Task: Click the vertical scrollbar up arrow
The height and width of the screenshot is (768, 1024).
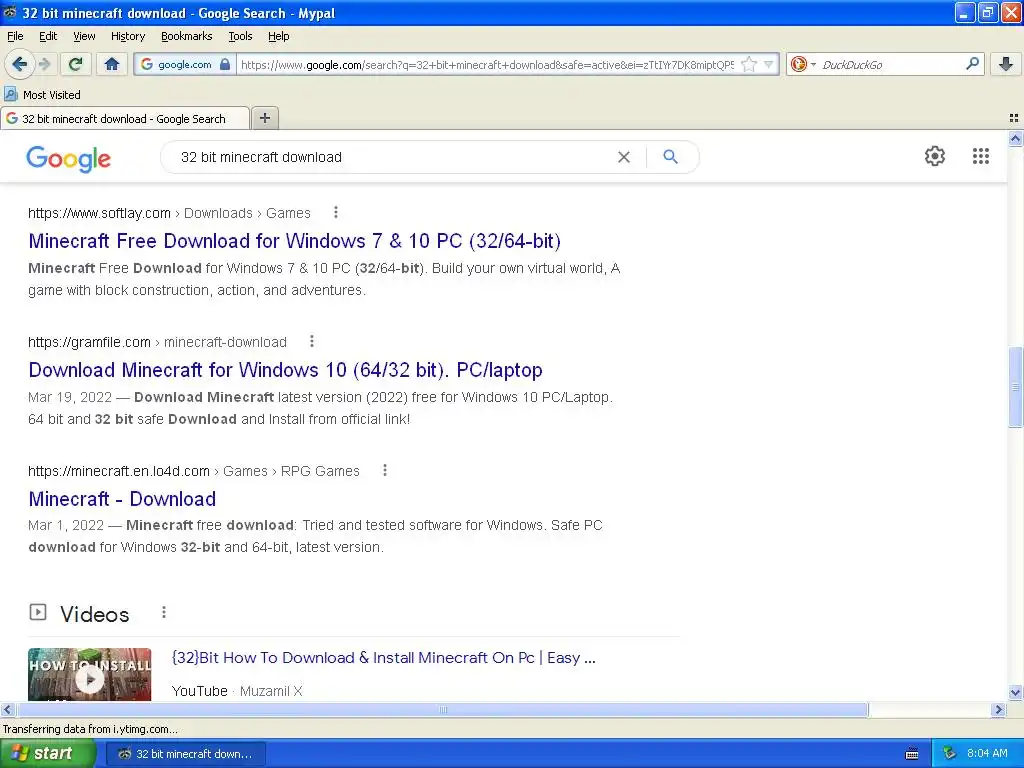Action: click(x=1015, y=138)
